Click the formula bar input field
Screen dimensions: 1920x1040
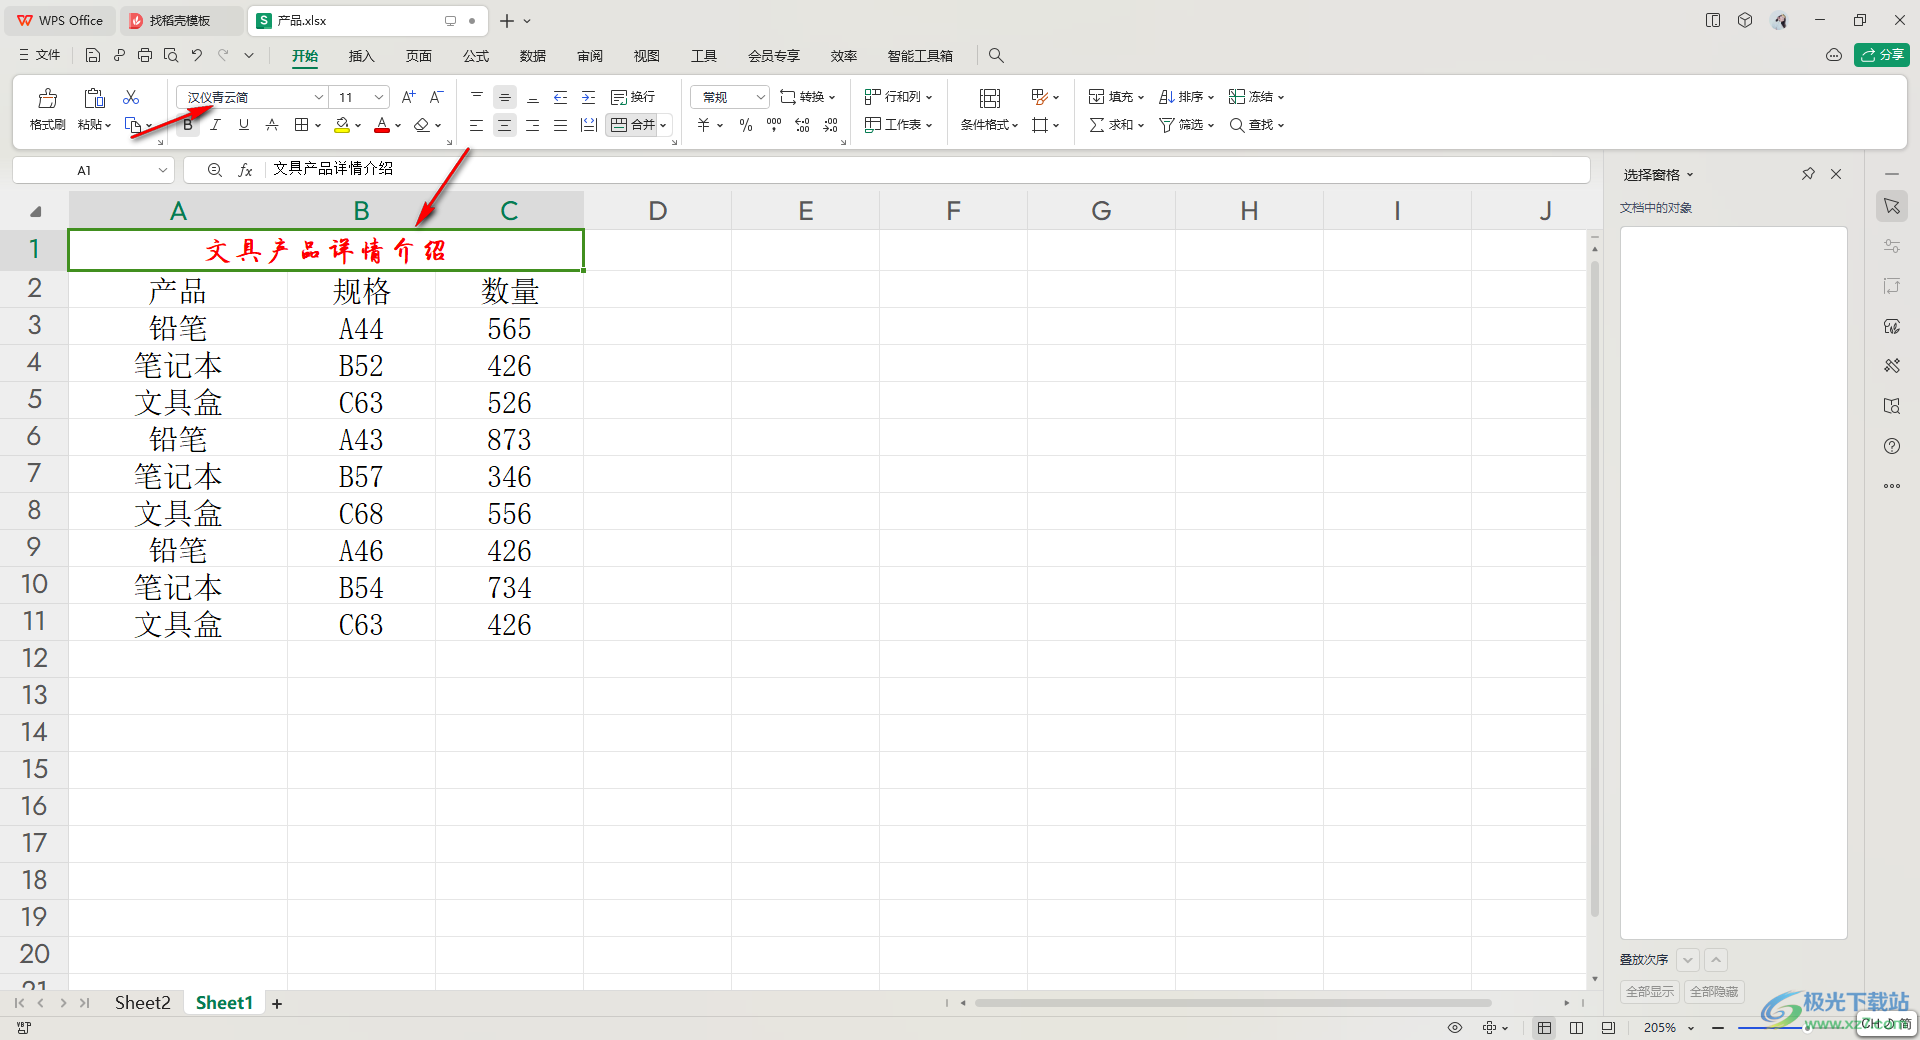pos(928,170)
